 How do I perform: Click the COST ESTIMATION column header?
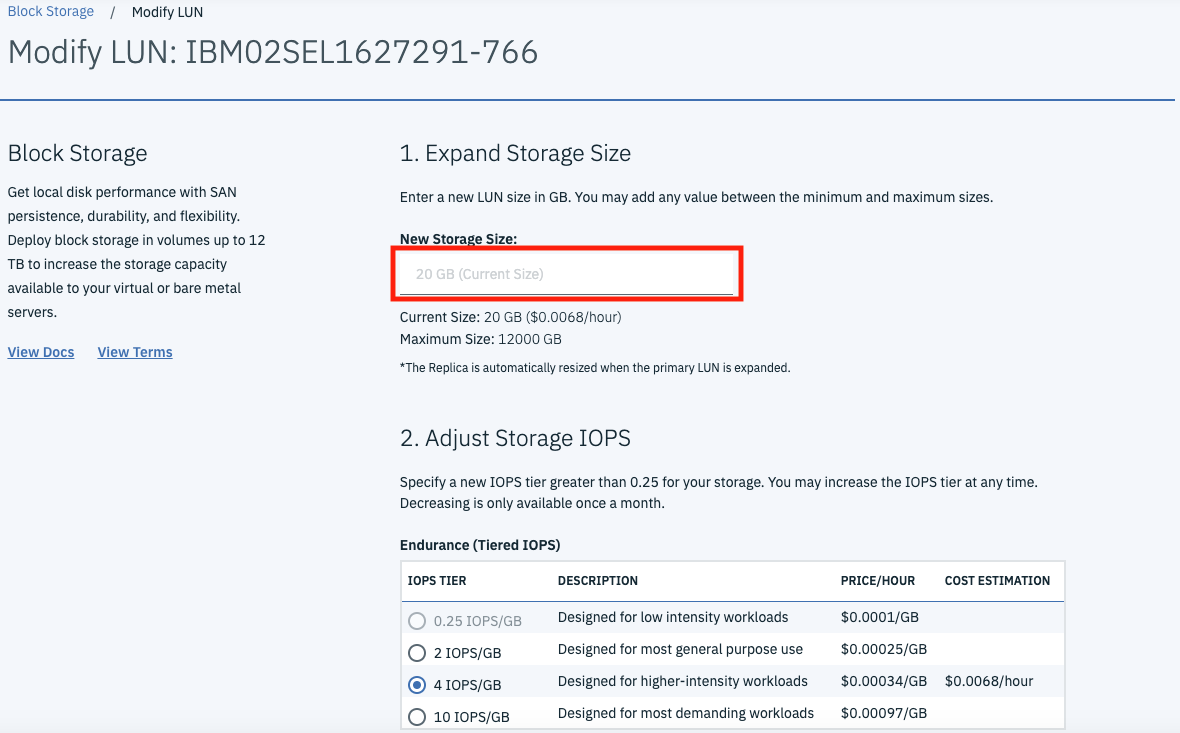(x=997, y=581)
